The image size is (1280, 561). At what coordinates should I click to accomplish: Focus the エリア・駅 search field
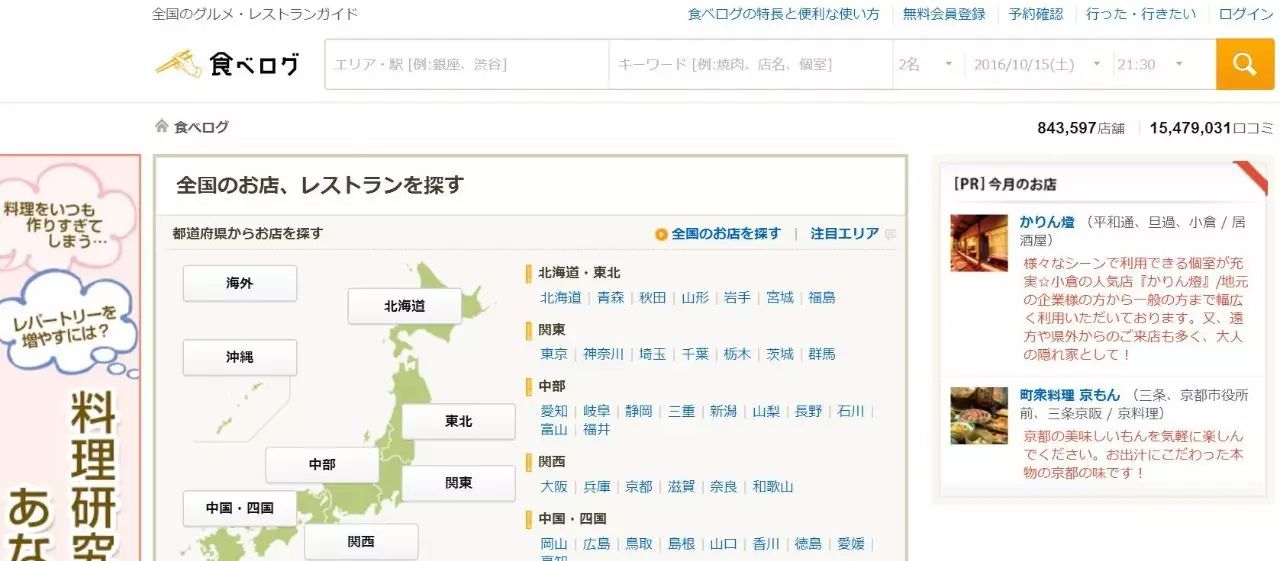coord(467,64)
